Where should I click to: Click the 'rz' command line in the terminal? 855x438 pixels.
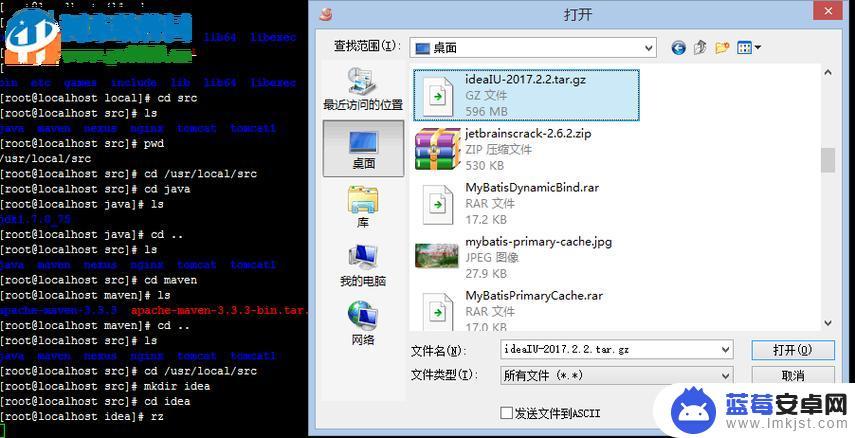(82, 416)
